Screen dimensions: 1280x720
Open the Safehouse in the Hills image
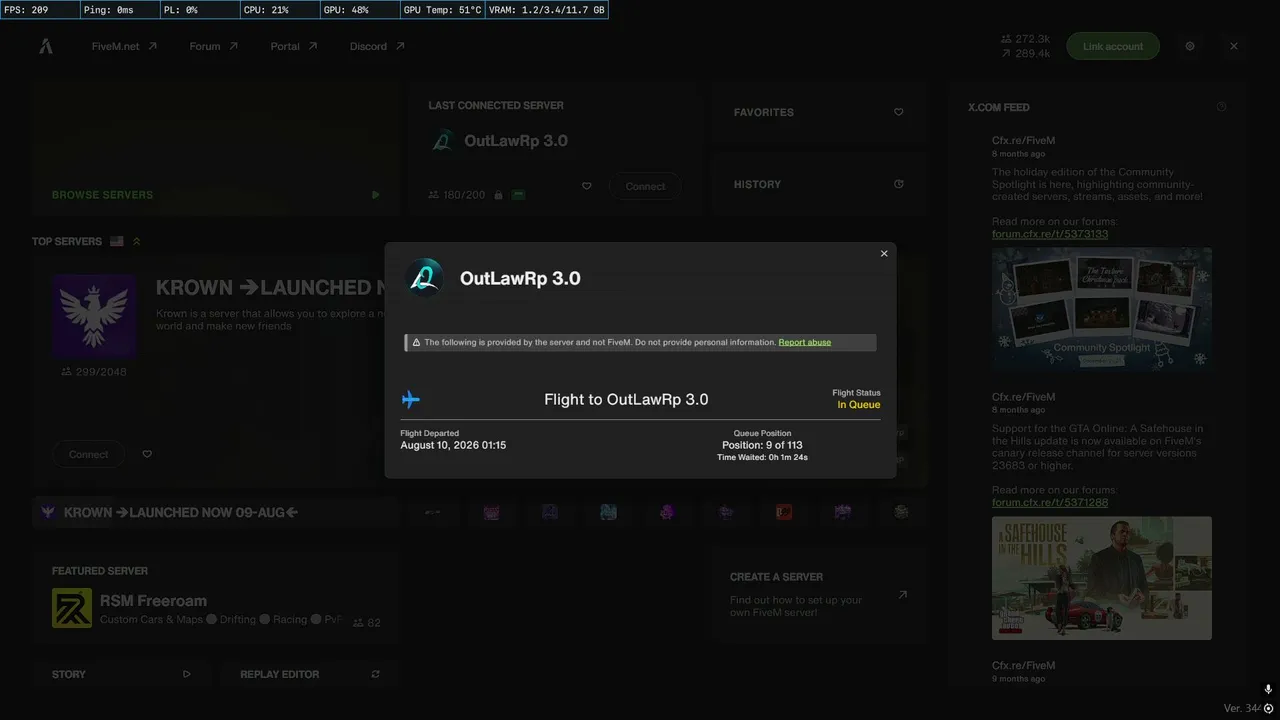coord(1102,578)
